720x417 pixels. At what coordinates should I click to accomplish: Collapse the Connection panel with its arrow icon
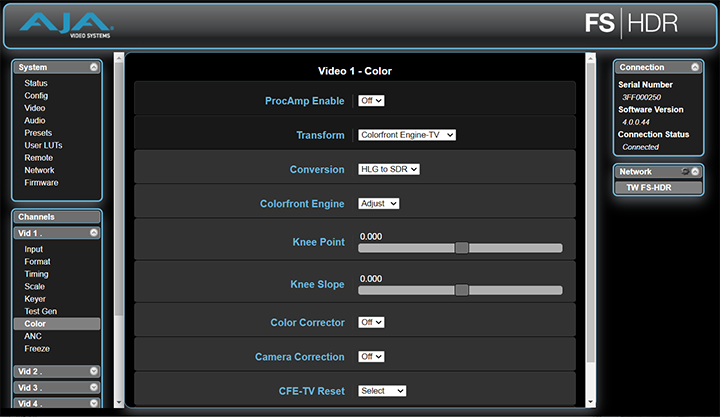click(x=696, y=67)
